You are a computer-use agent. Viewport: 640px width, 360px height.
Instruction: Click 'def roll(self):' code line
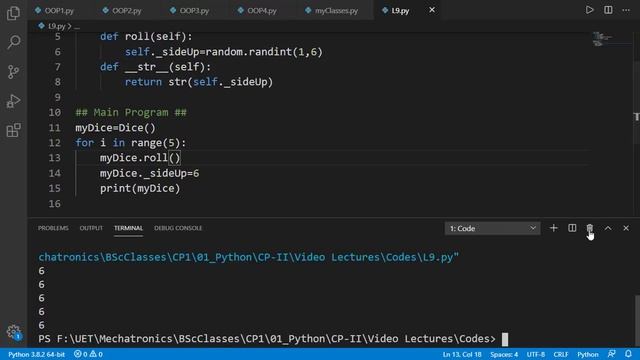point(146,37)
